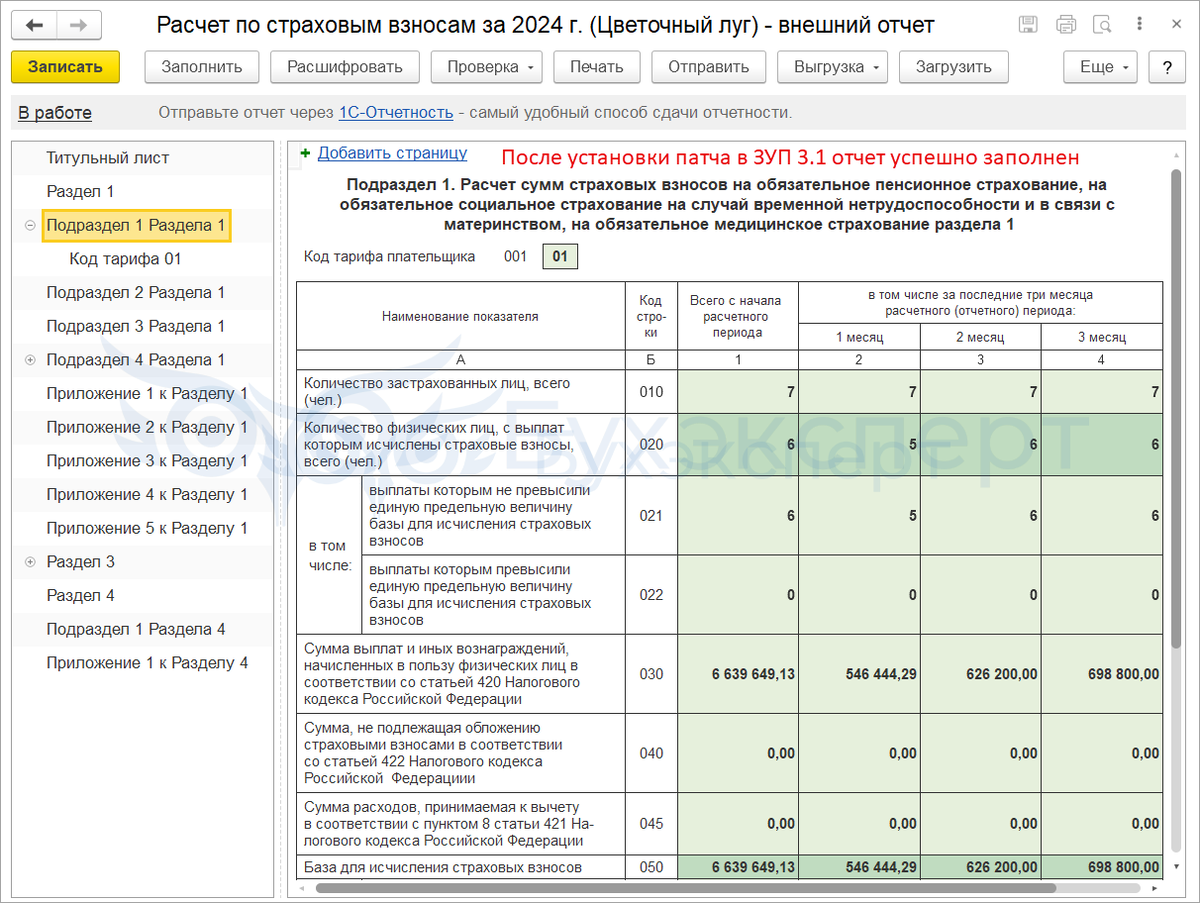Open the print preview icon in title bar

click(x=1102, y=25)
